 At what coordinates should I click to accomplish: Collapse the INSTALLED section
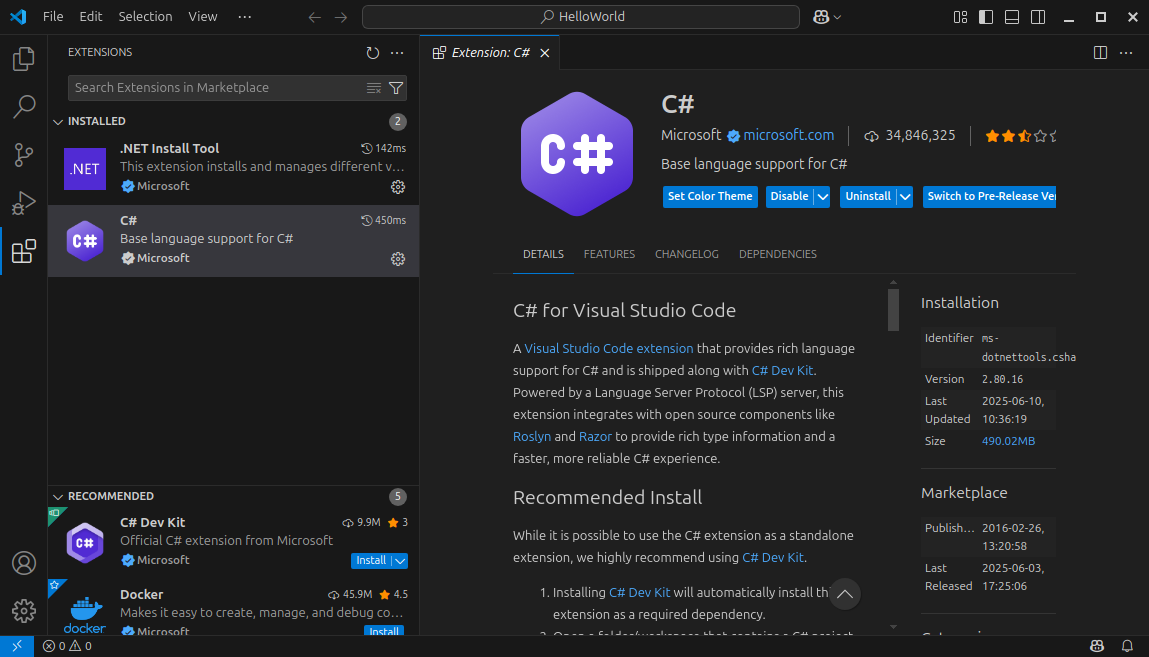point(58,122)
